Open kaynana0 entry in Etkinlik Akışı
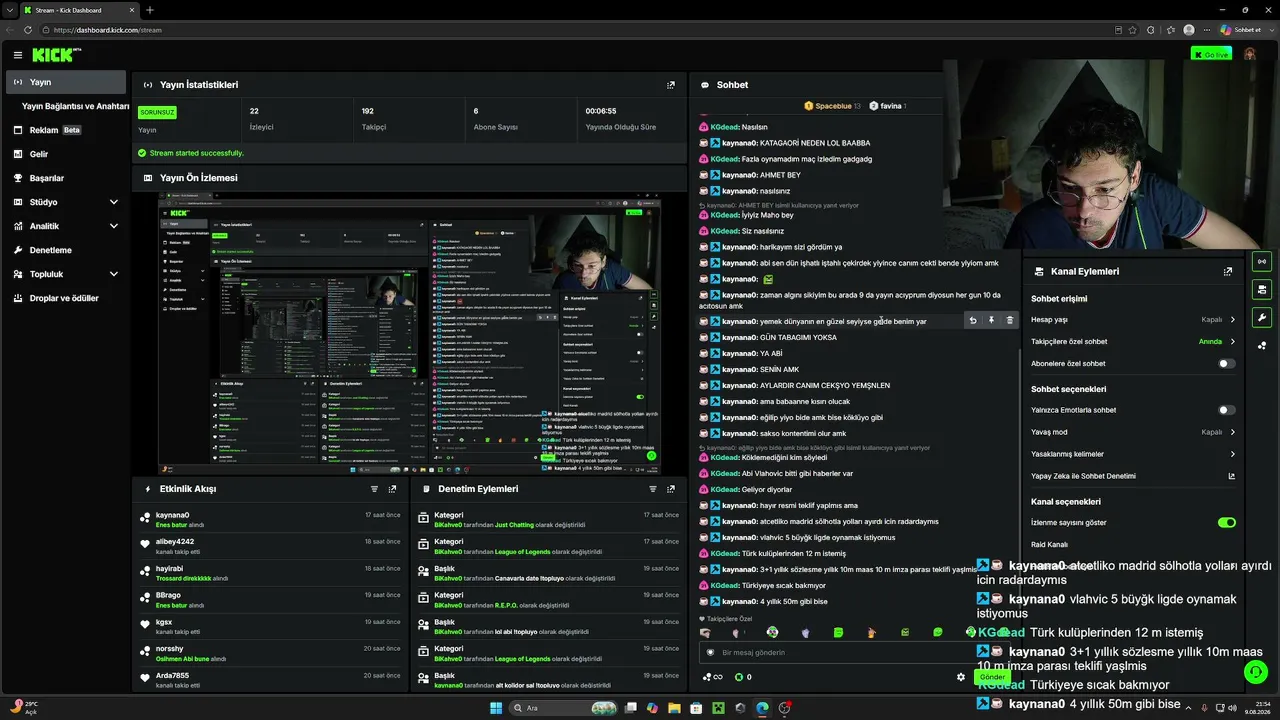1280x720 pixels. (271, 519)
